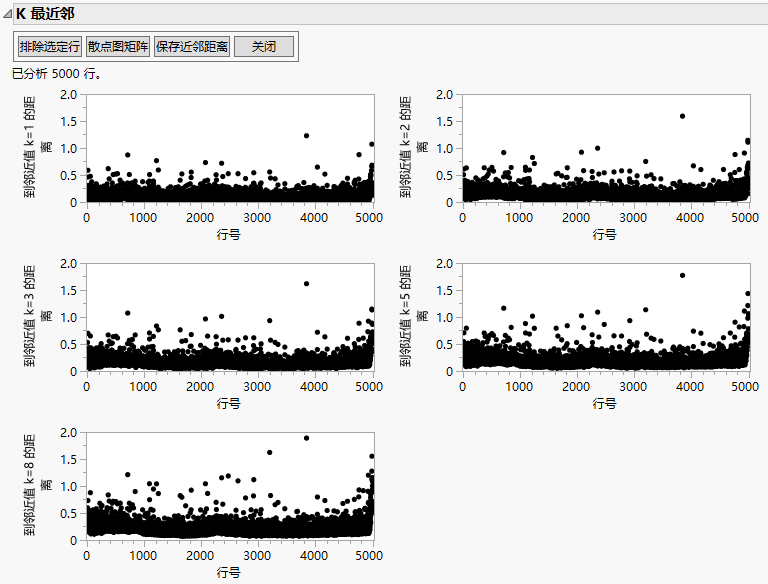The height and width of the screenshot is (584, 768).
Task: Click the 行号 label under k=5 plot
Action: point(605,404)
